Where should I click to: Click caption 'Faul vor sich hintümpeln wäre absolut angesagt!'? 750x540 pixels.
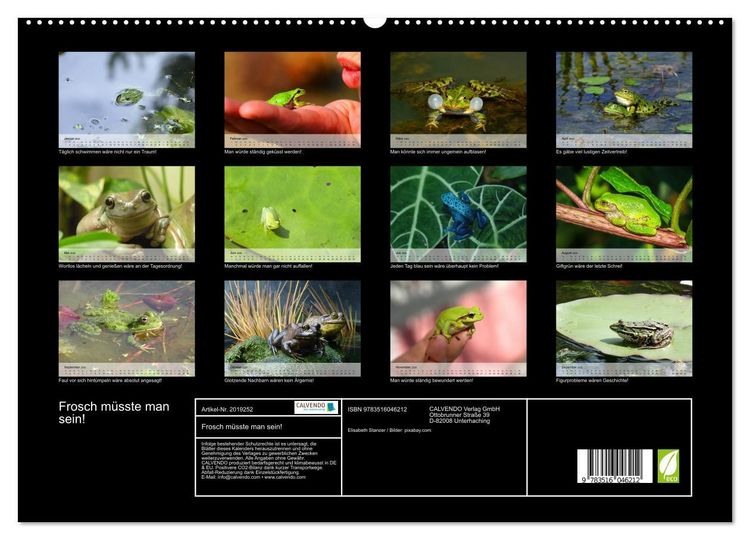click(110, 380)
